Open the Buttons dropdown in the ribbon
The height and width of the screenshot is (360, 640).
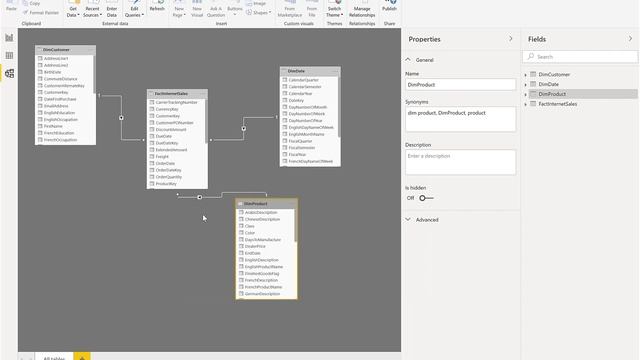[x=235, y=9]
